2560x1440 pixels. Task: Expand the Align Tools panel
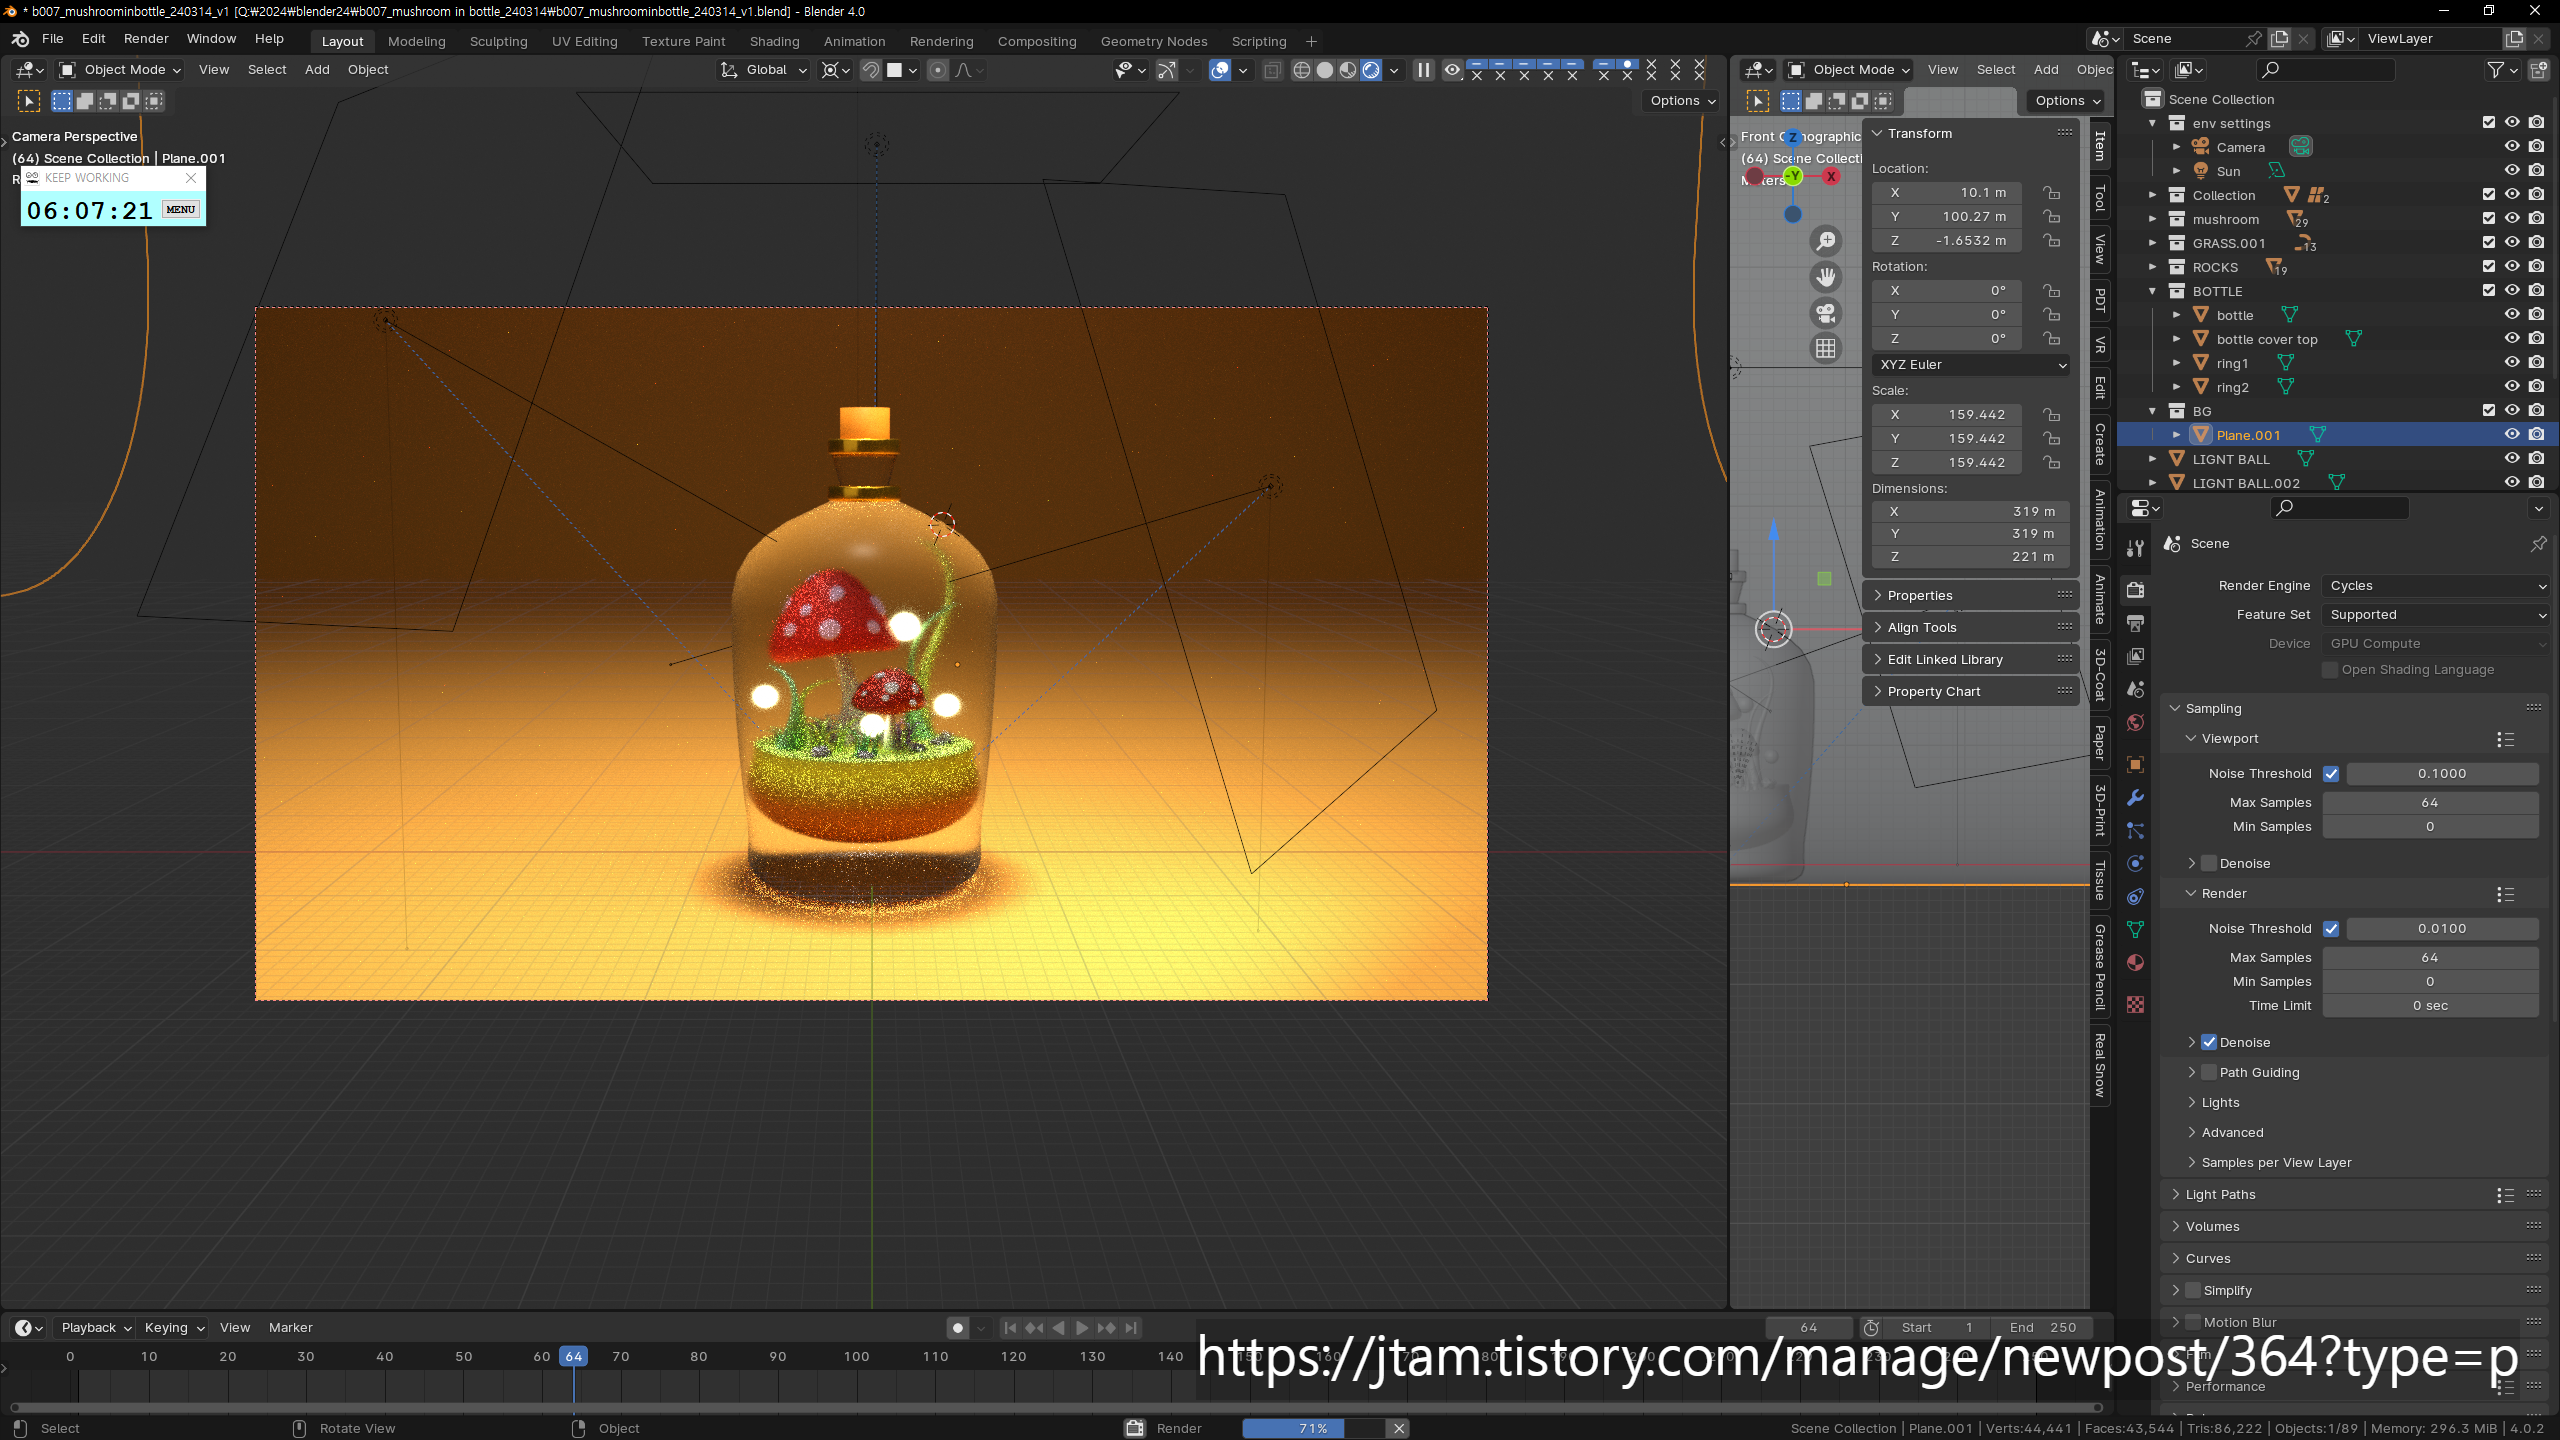(x=1921, y=628)
